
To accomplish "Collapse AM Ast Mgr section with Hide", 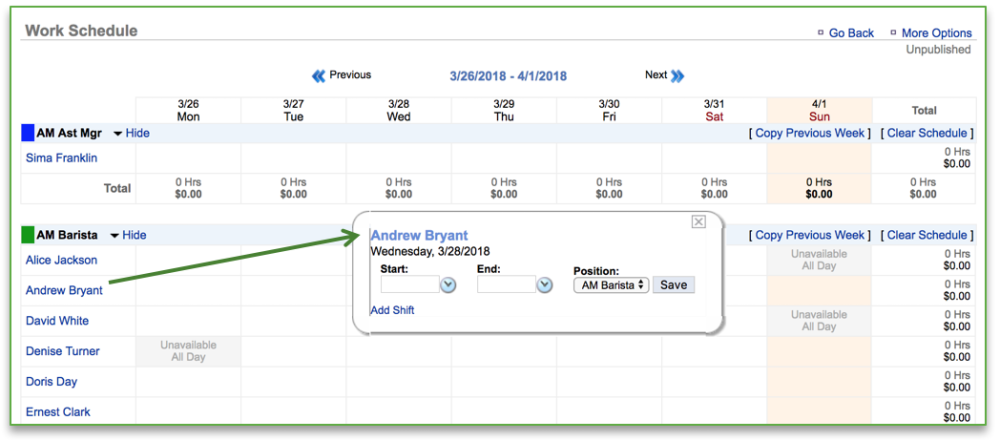I will (137, 133).
